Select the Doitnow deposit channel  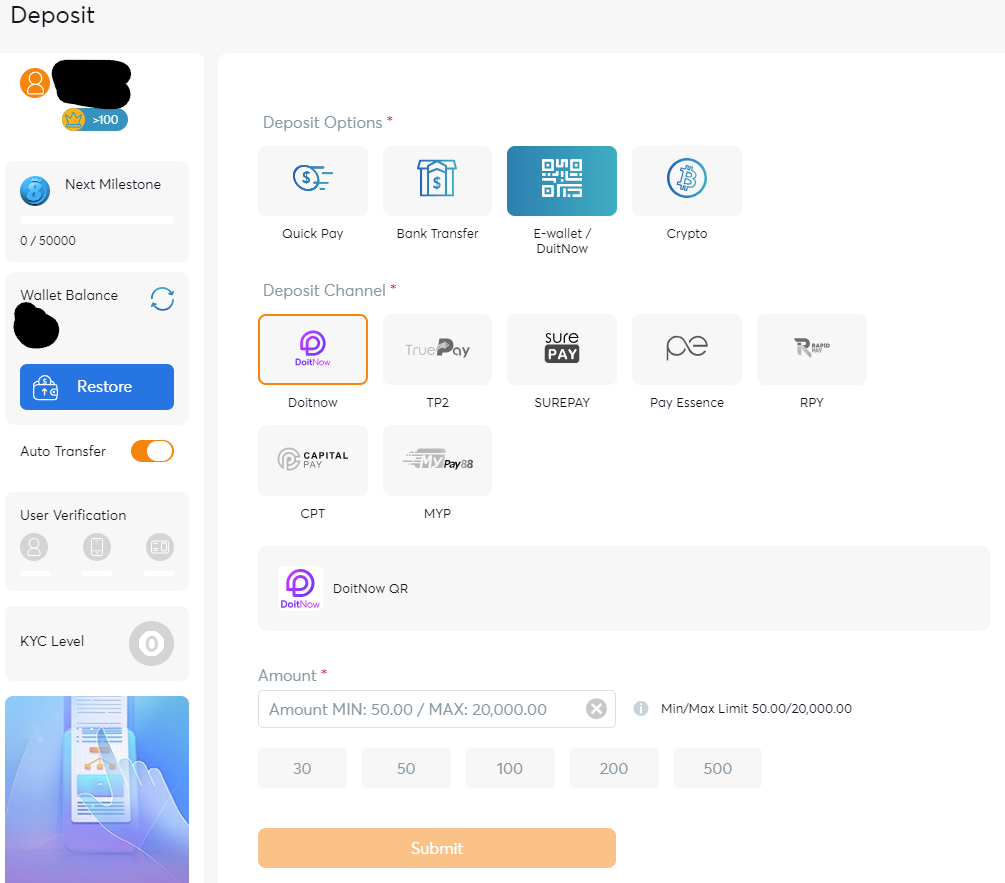312,349
